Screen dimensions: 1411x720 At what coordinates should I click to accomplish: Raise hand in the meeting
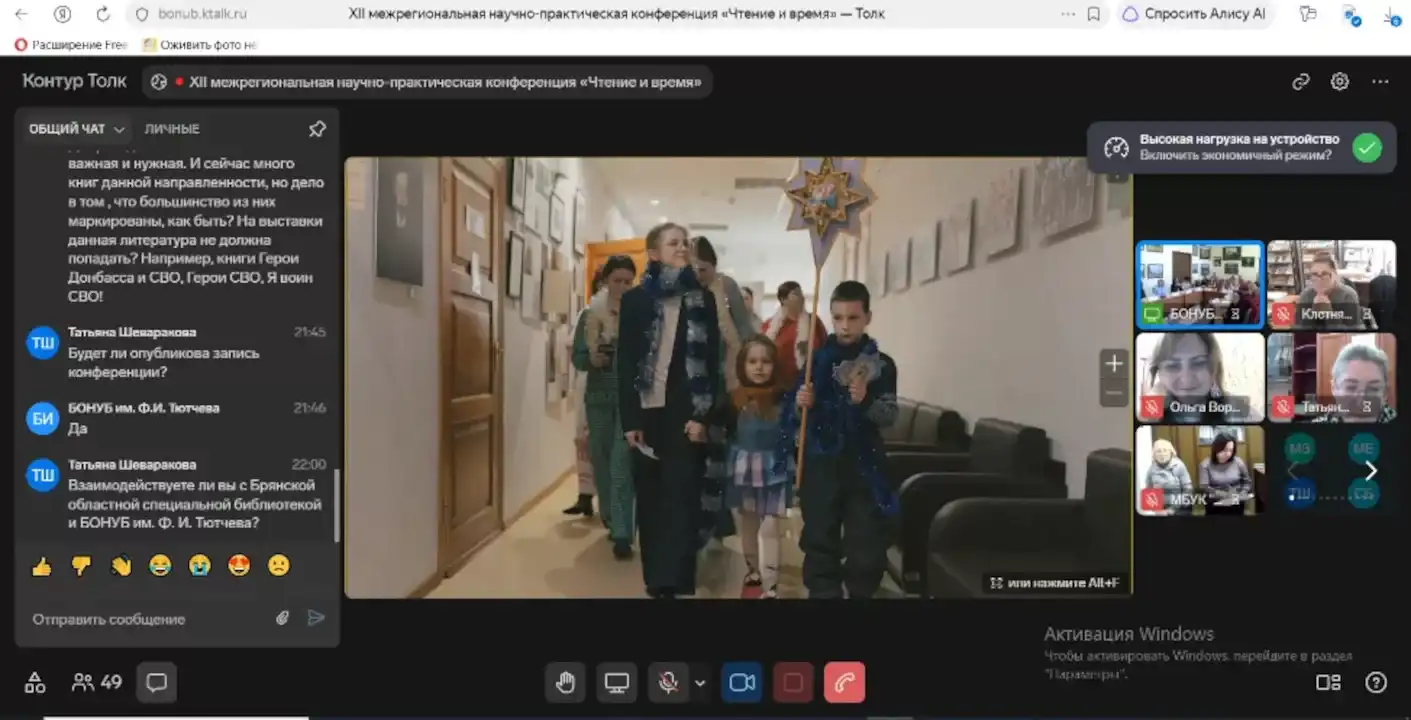click(x=565, y=683)
